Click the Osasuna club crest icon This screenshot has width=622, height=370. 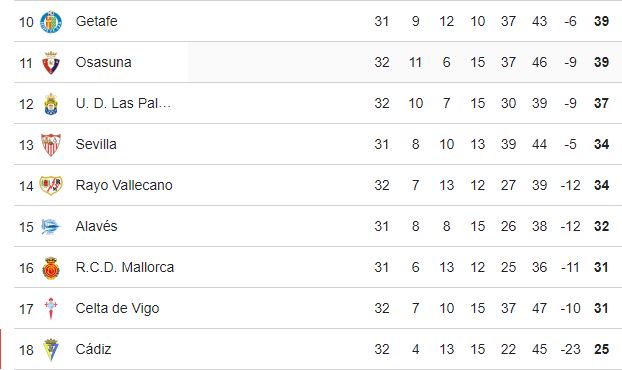(x=51, y=63)
